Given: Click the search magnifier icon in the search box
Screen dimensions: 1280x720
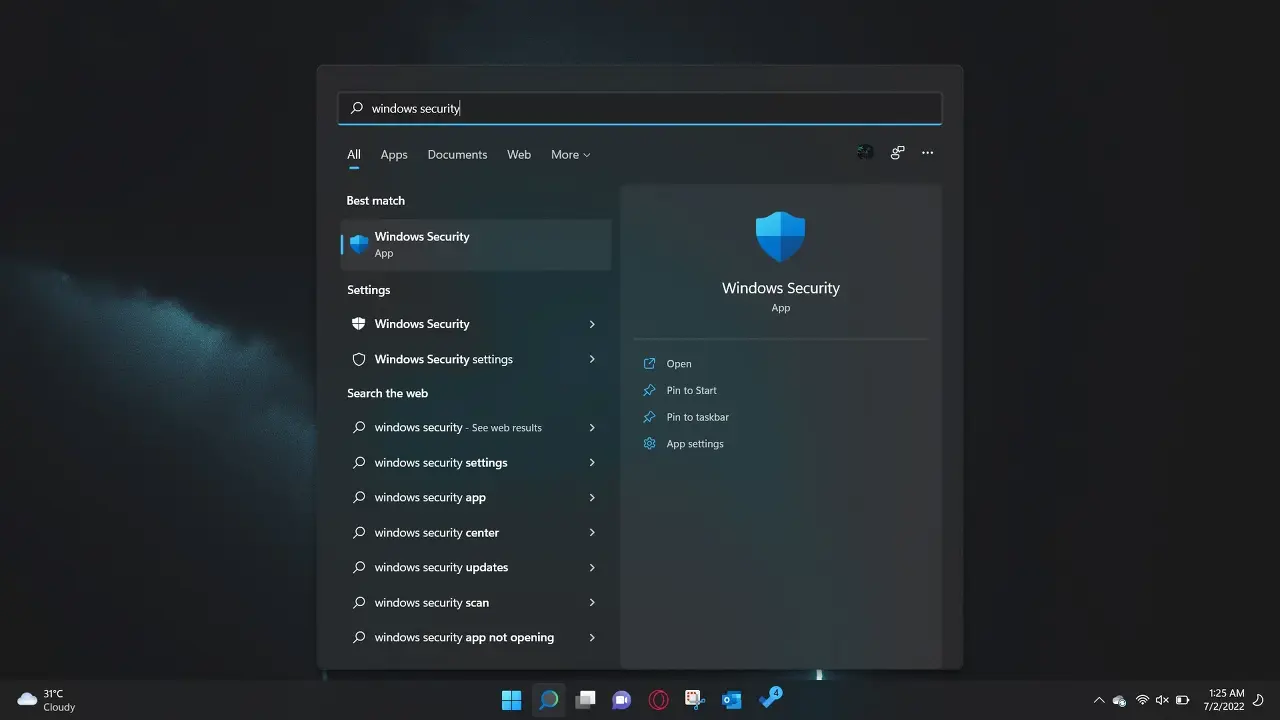Looking at the screenshot, I should click(357, 108).
